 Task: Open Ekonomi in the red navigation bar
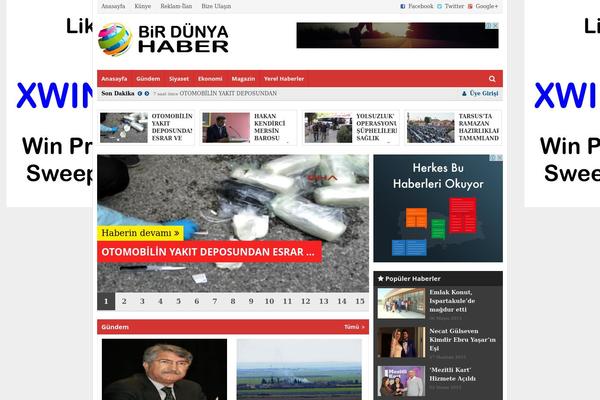coord(210,79)
